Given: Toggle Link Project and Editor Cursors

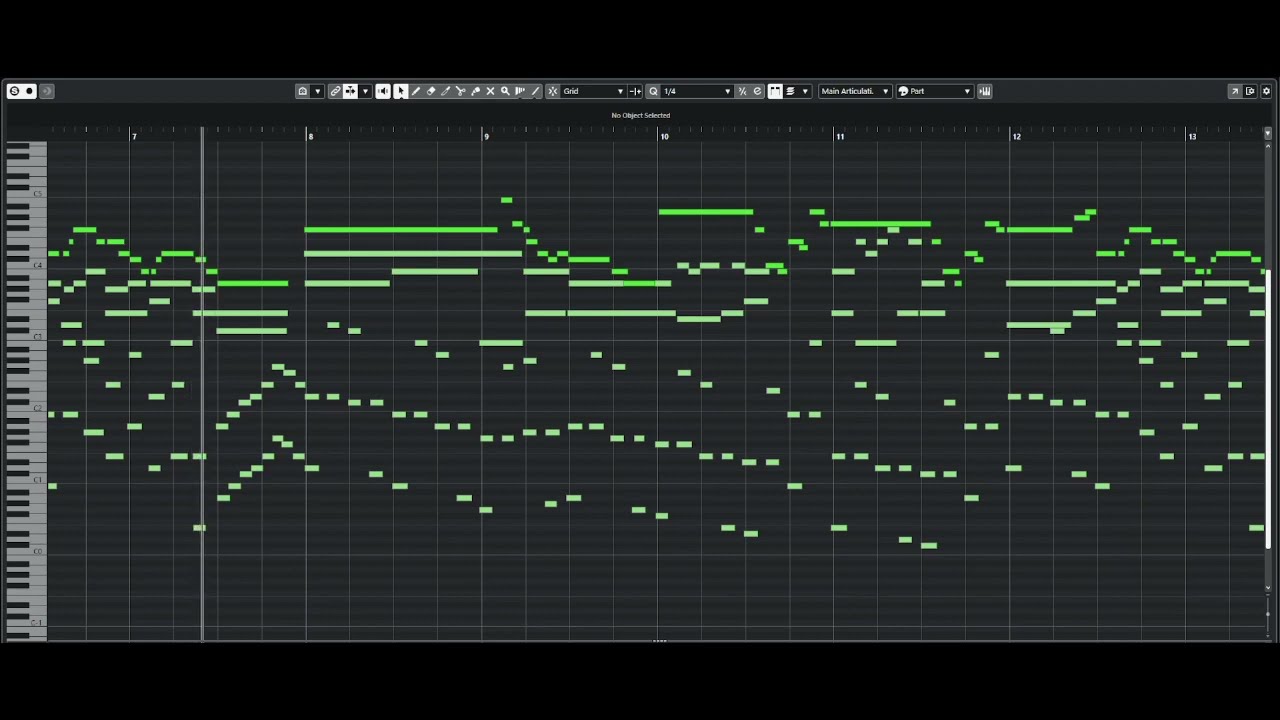Looking at the screenshot, I should click(x=335, y=91).
